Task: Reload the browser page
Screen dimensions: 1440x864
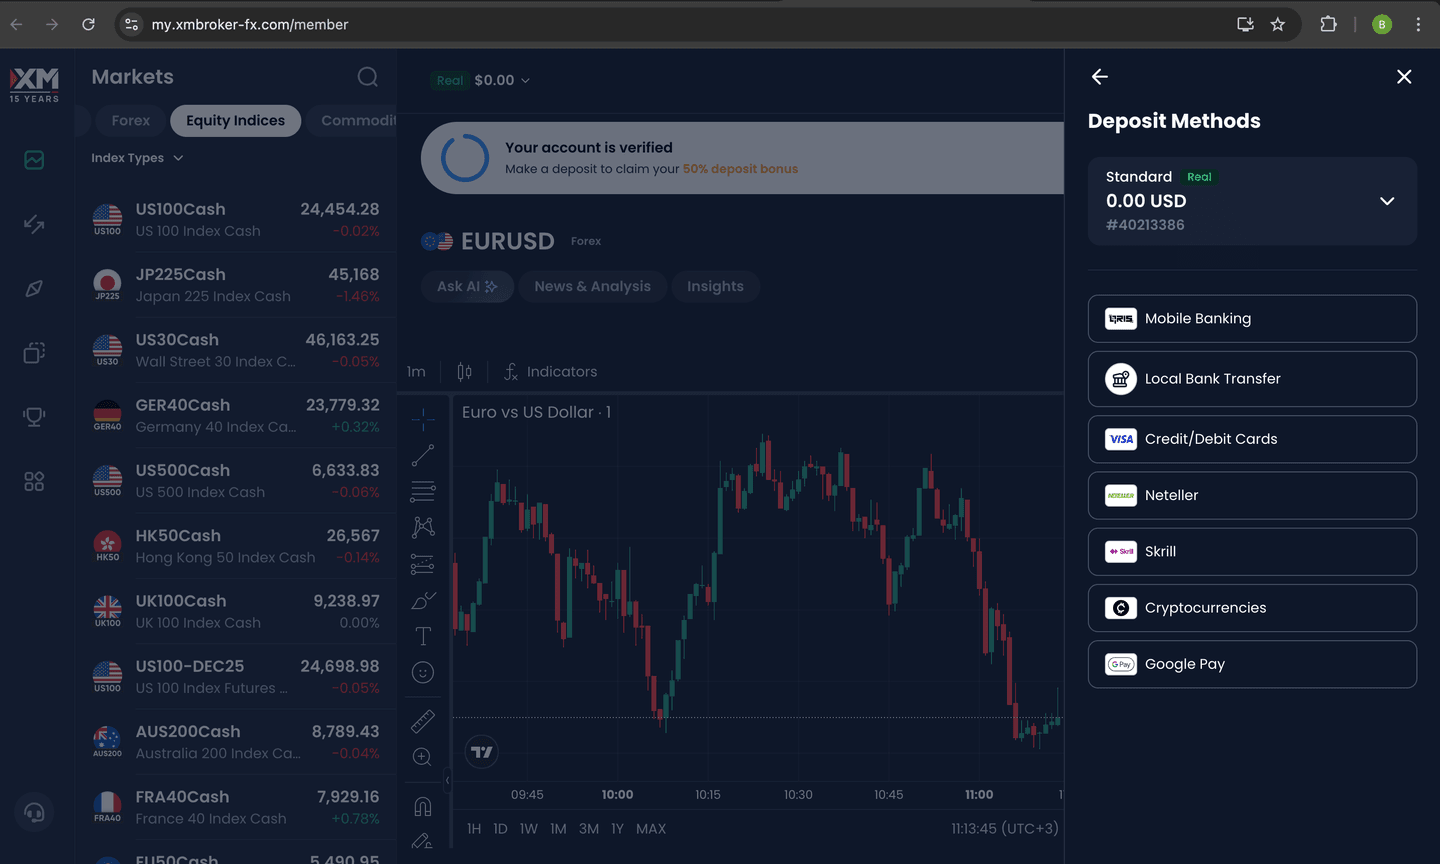Action: [88, 24]
